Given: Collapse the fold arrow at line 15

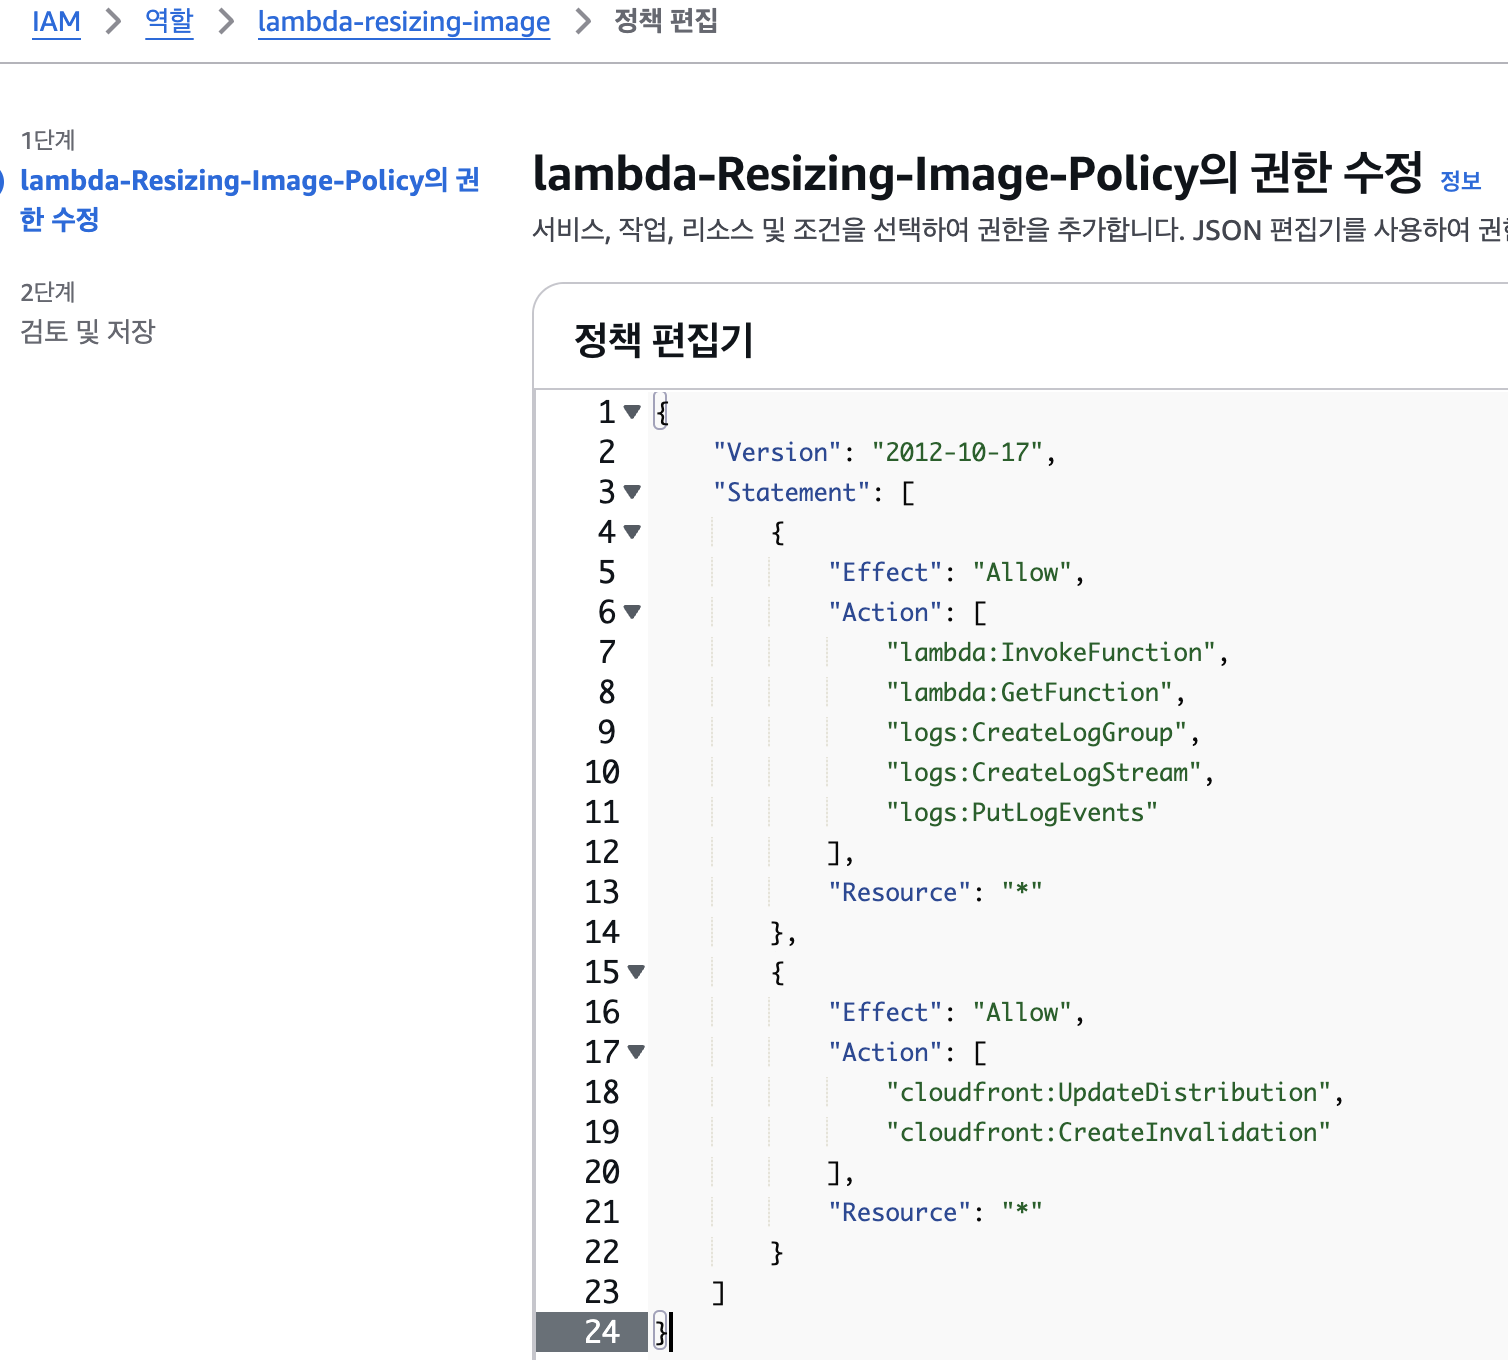Looking at the screenshot, I should click(636, 972).
